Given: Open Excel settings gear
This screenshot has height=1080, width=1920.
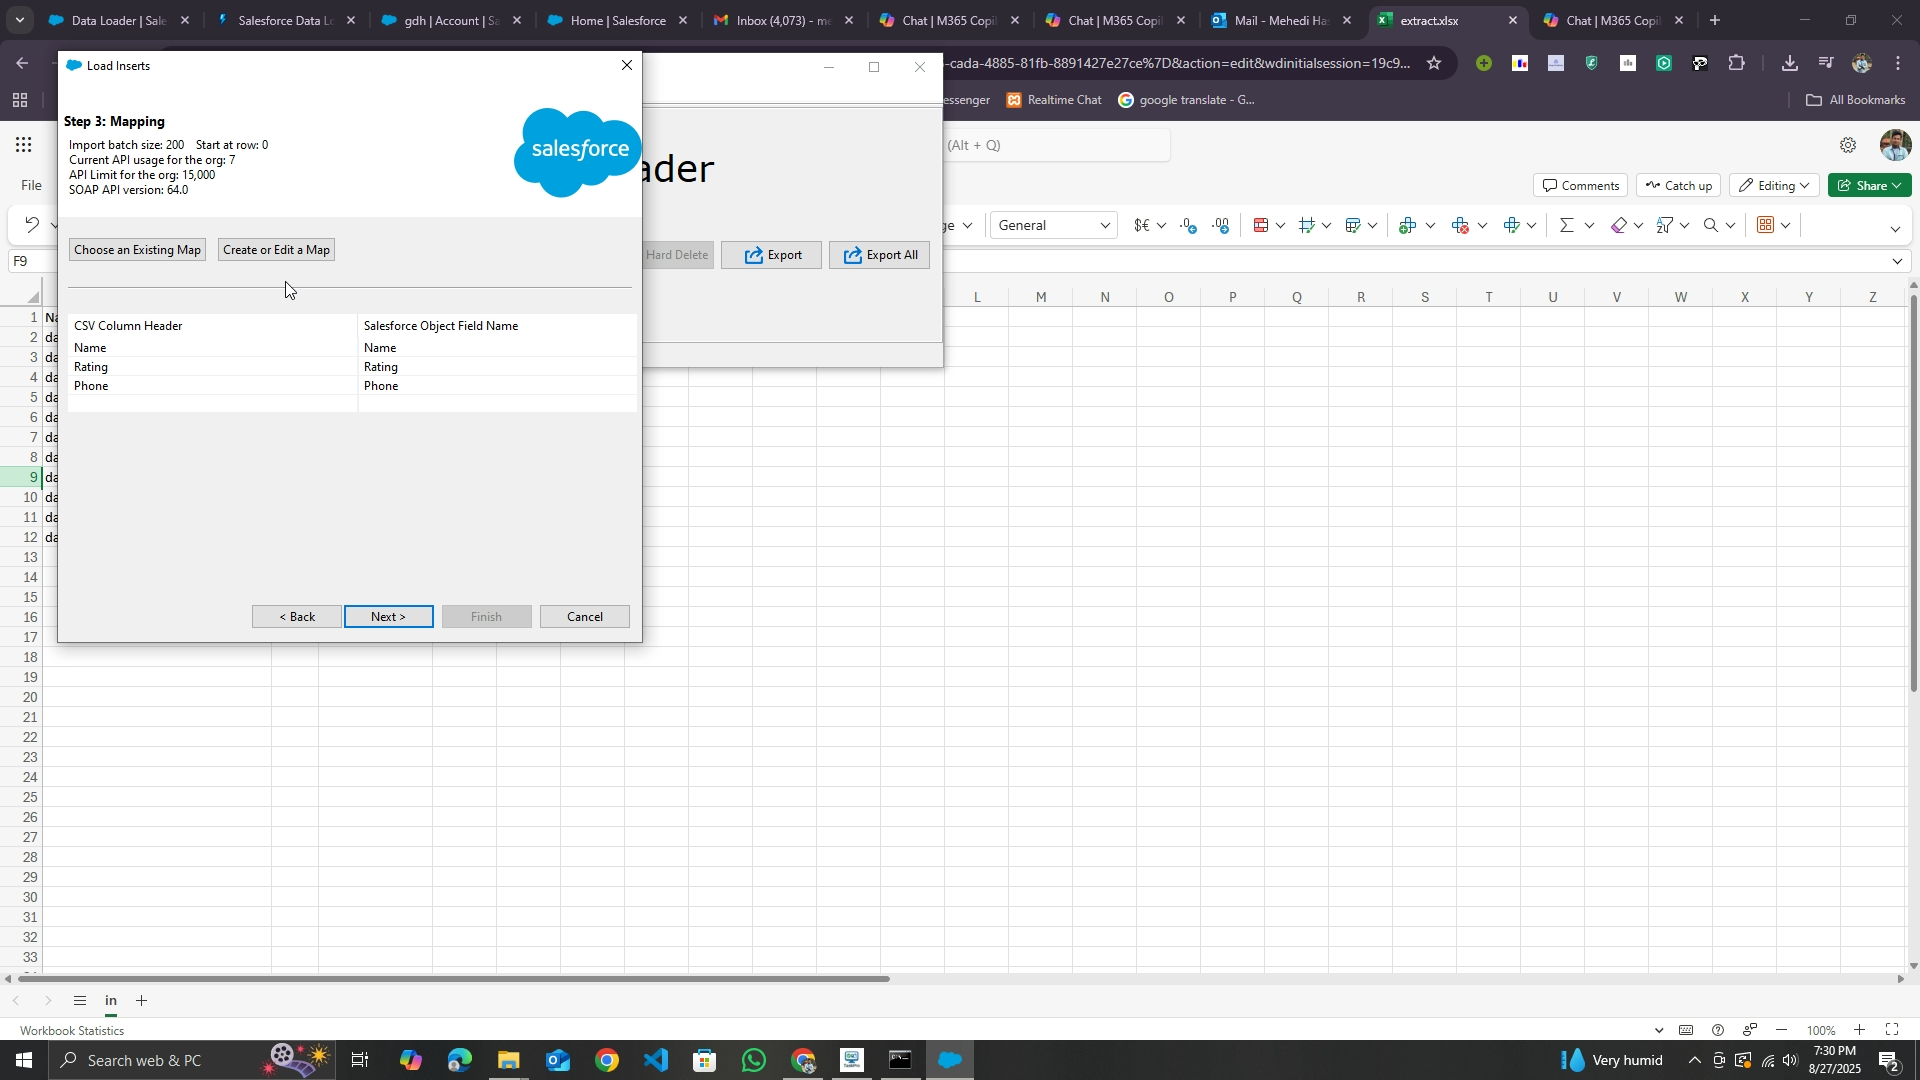Looking at the screenshot, I should pos(1848,146).
